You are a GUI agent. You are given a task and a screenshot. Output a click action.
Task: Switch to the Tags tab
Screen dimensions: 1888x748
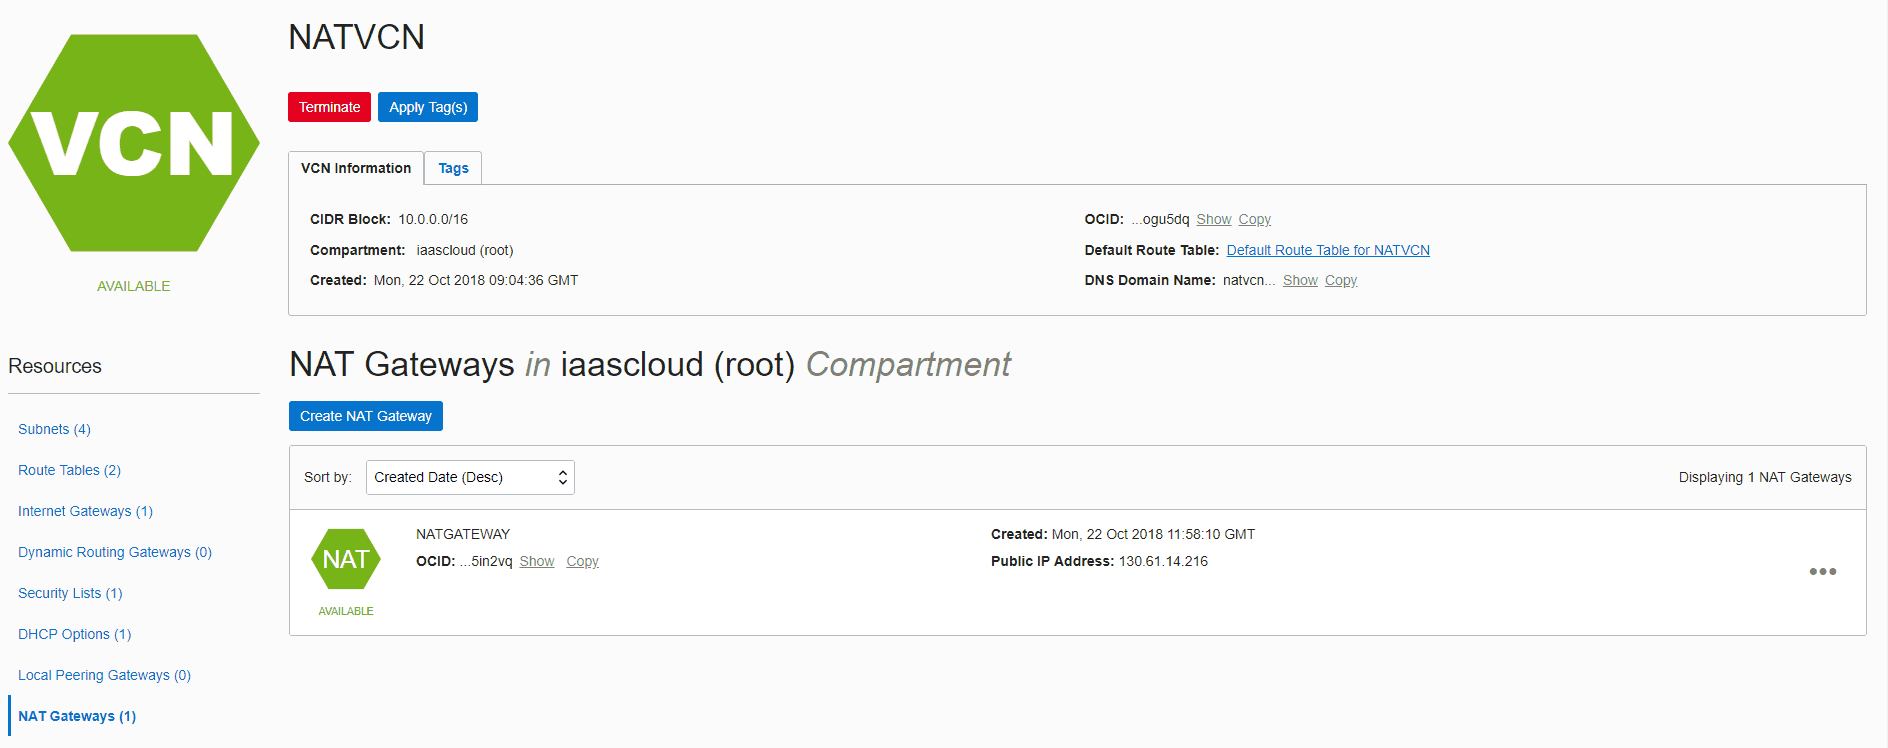453,168
